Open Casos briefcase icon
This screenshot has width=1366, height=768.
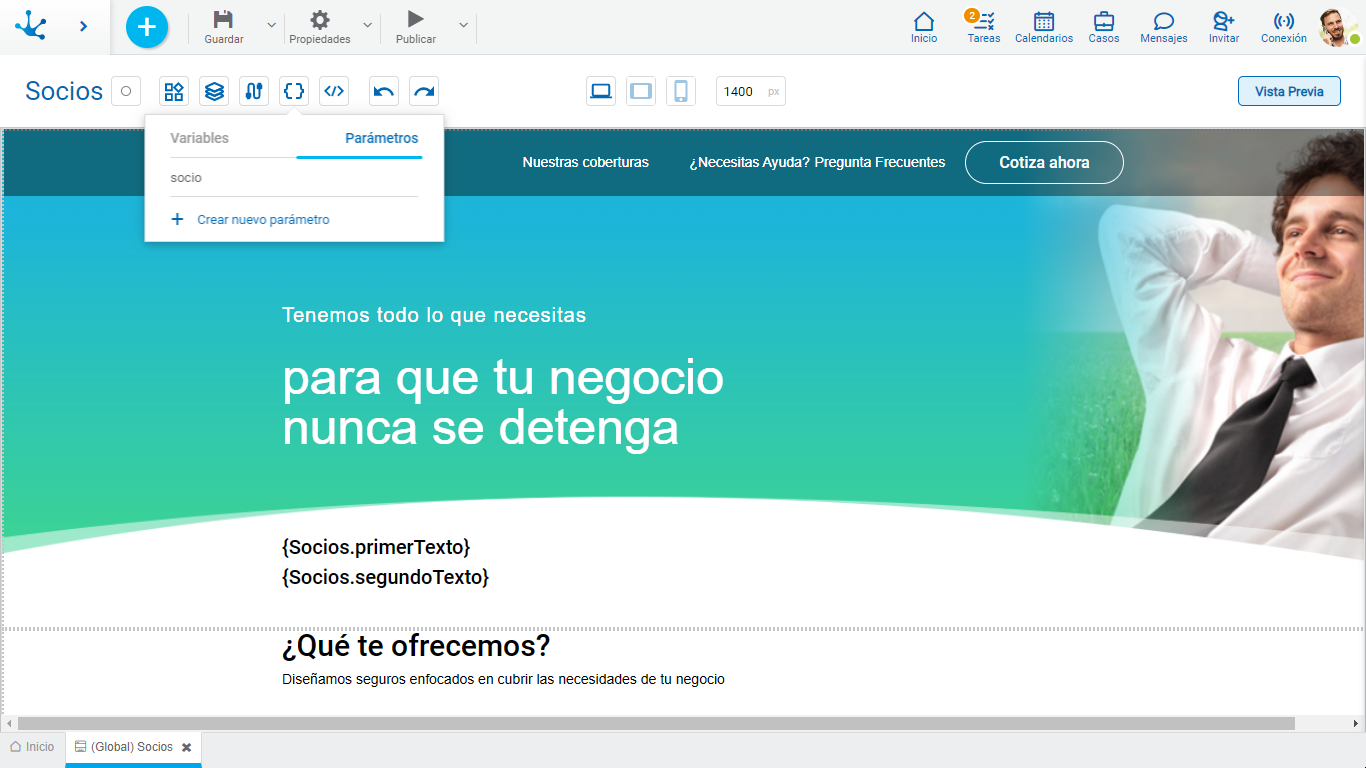tap(1104, 21)
